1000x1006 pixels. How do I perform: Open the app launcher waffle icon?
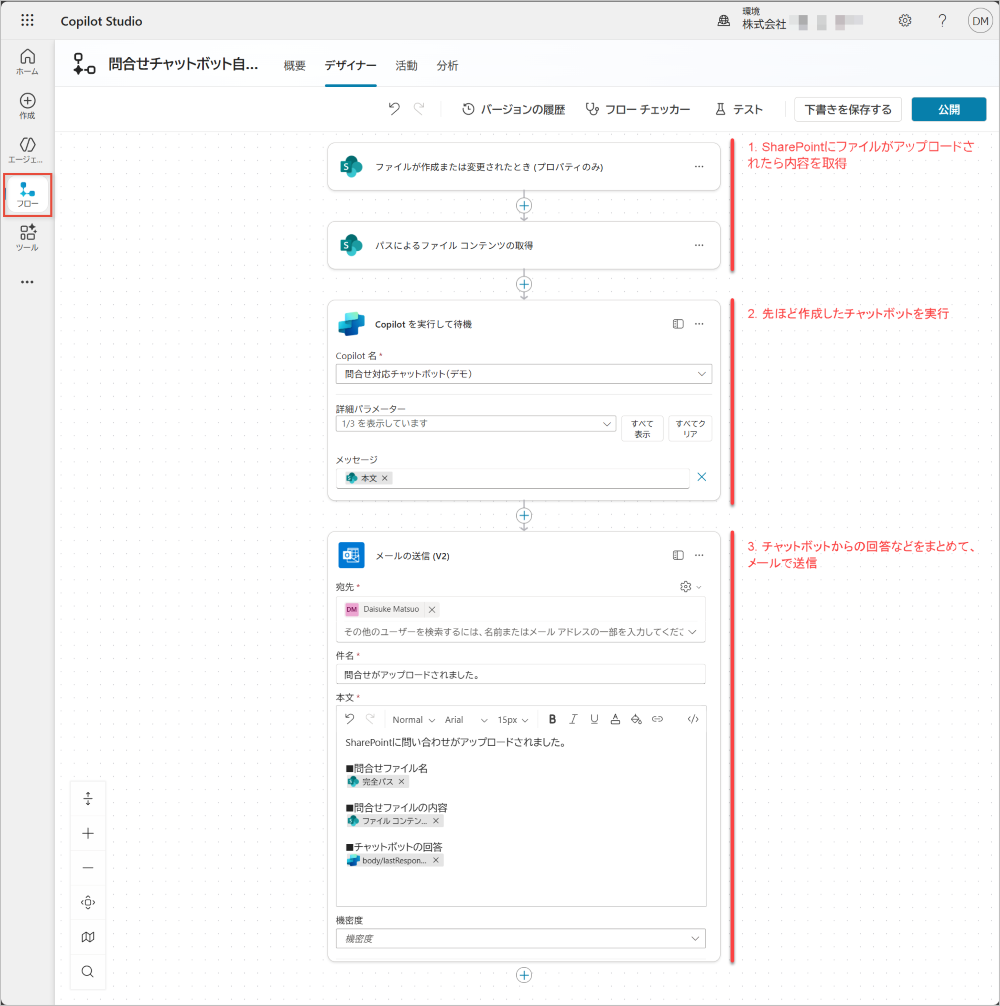pyautogui.click(x=27, y=21)
